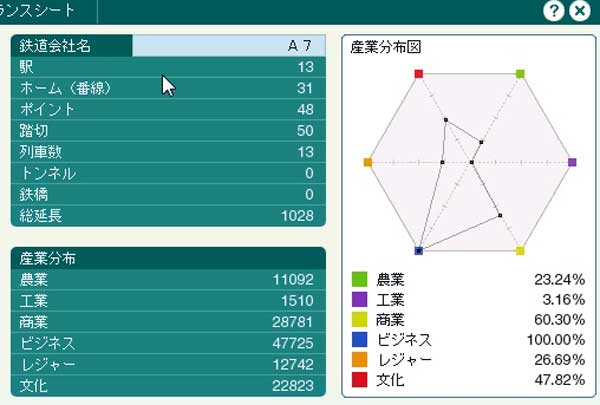Select the 列車数 train count row
This screenshot has width=600, height=405.
click(169, 152)
